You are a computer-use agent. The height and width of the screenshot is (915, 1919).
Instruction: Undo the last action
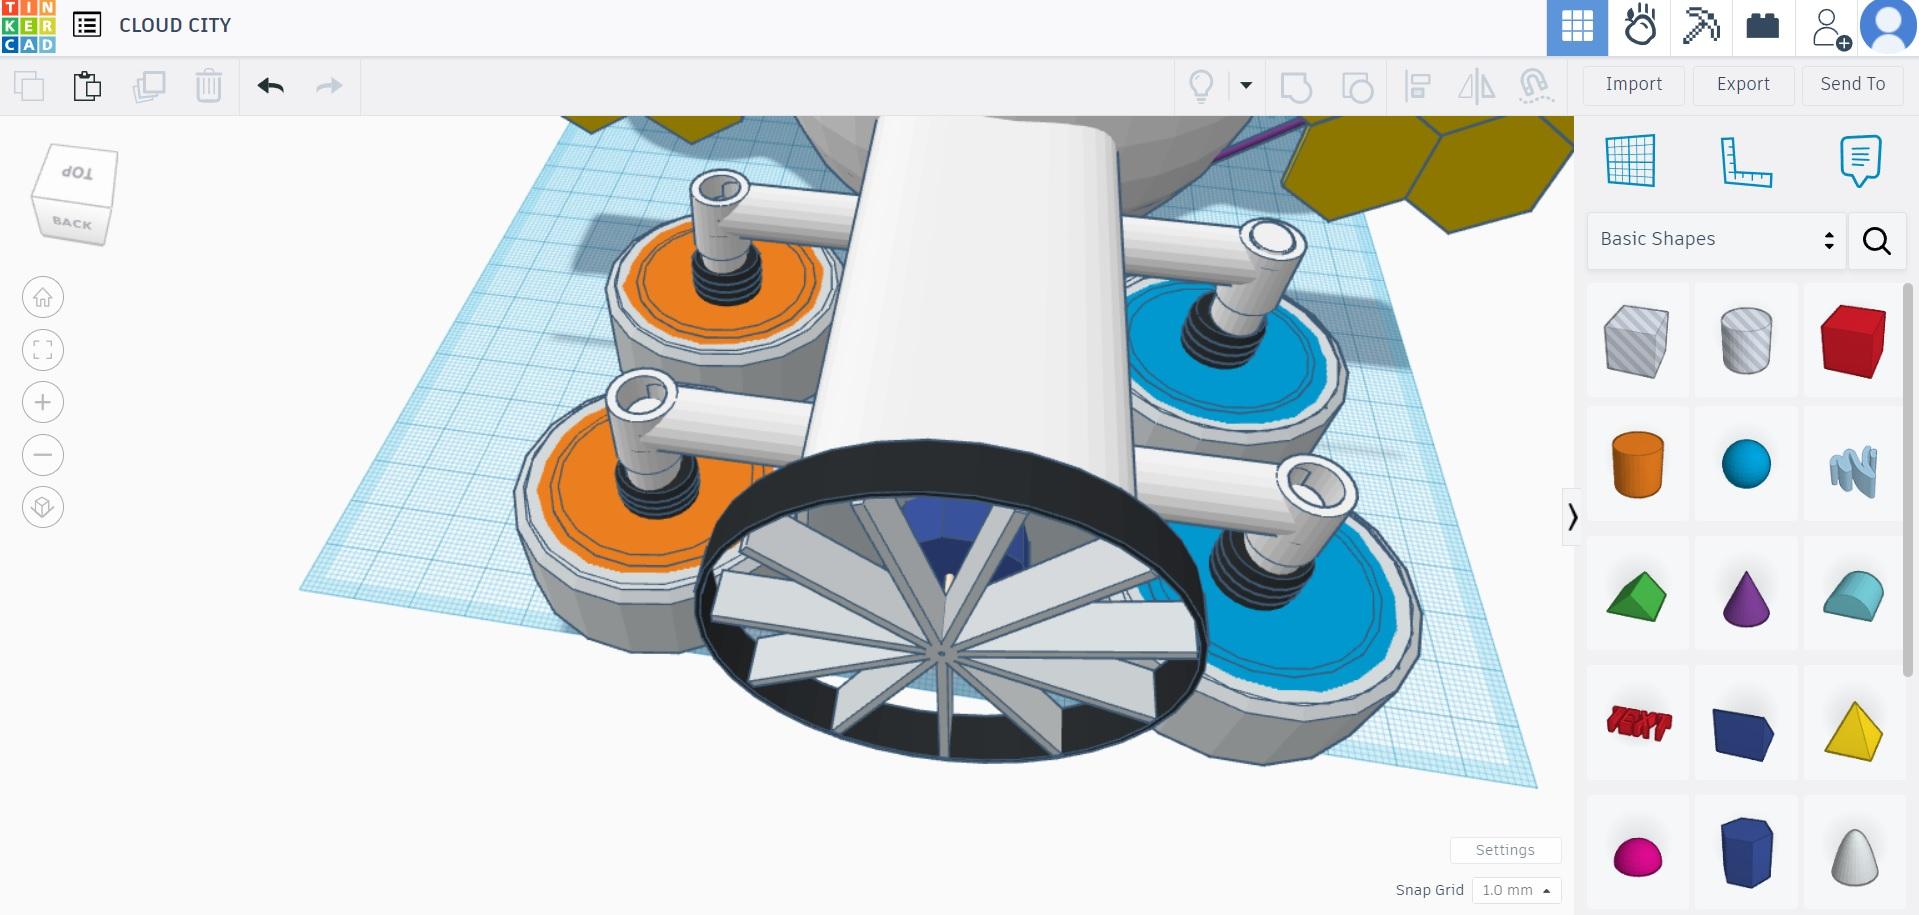270,86
